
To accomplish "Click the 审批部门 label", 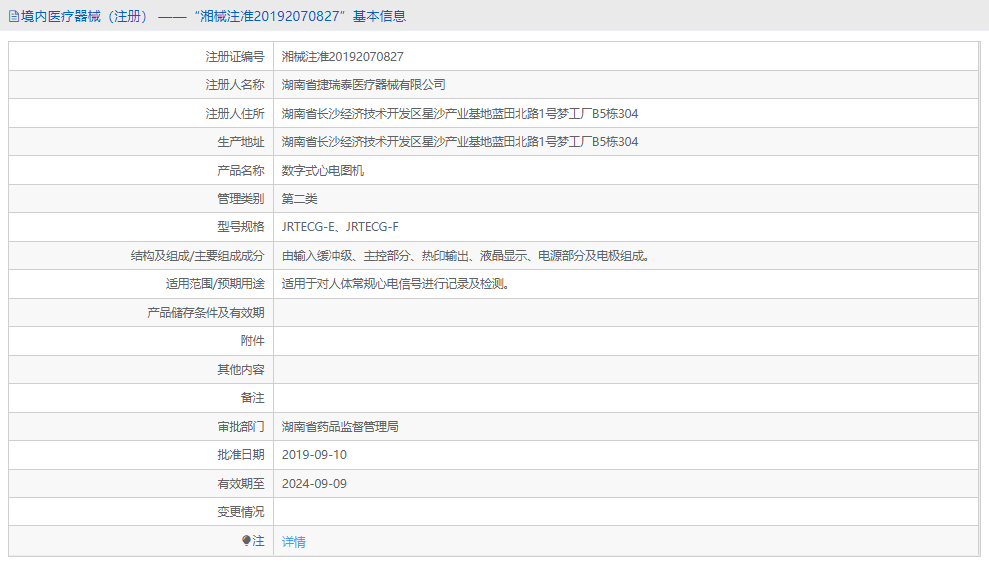I will pos(241,426).
